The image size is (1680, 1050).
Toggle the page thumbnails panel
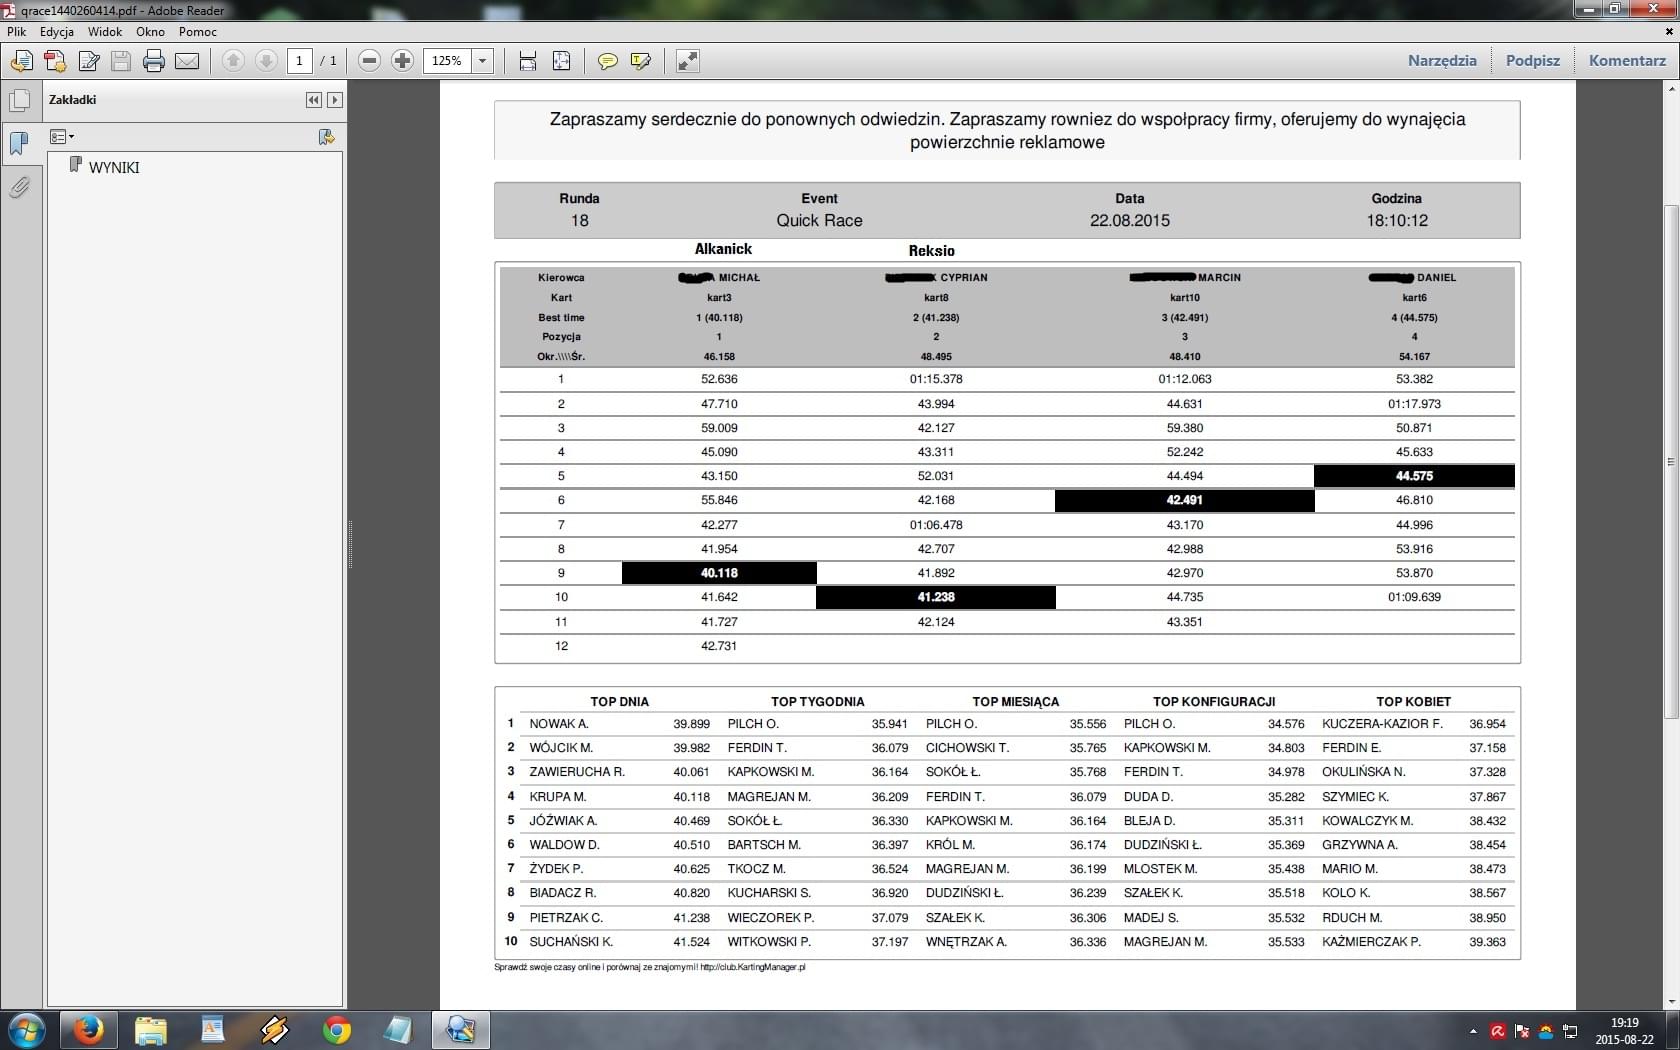coord(19,100)
